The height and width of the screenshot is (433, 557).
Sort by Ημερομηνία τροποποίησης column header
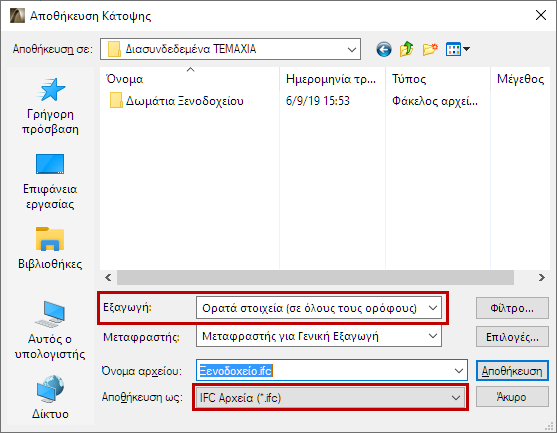(x=332, y=79)
